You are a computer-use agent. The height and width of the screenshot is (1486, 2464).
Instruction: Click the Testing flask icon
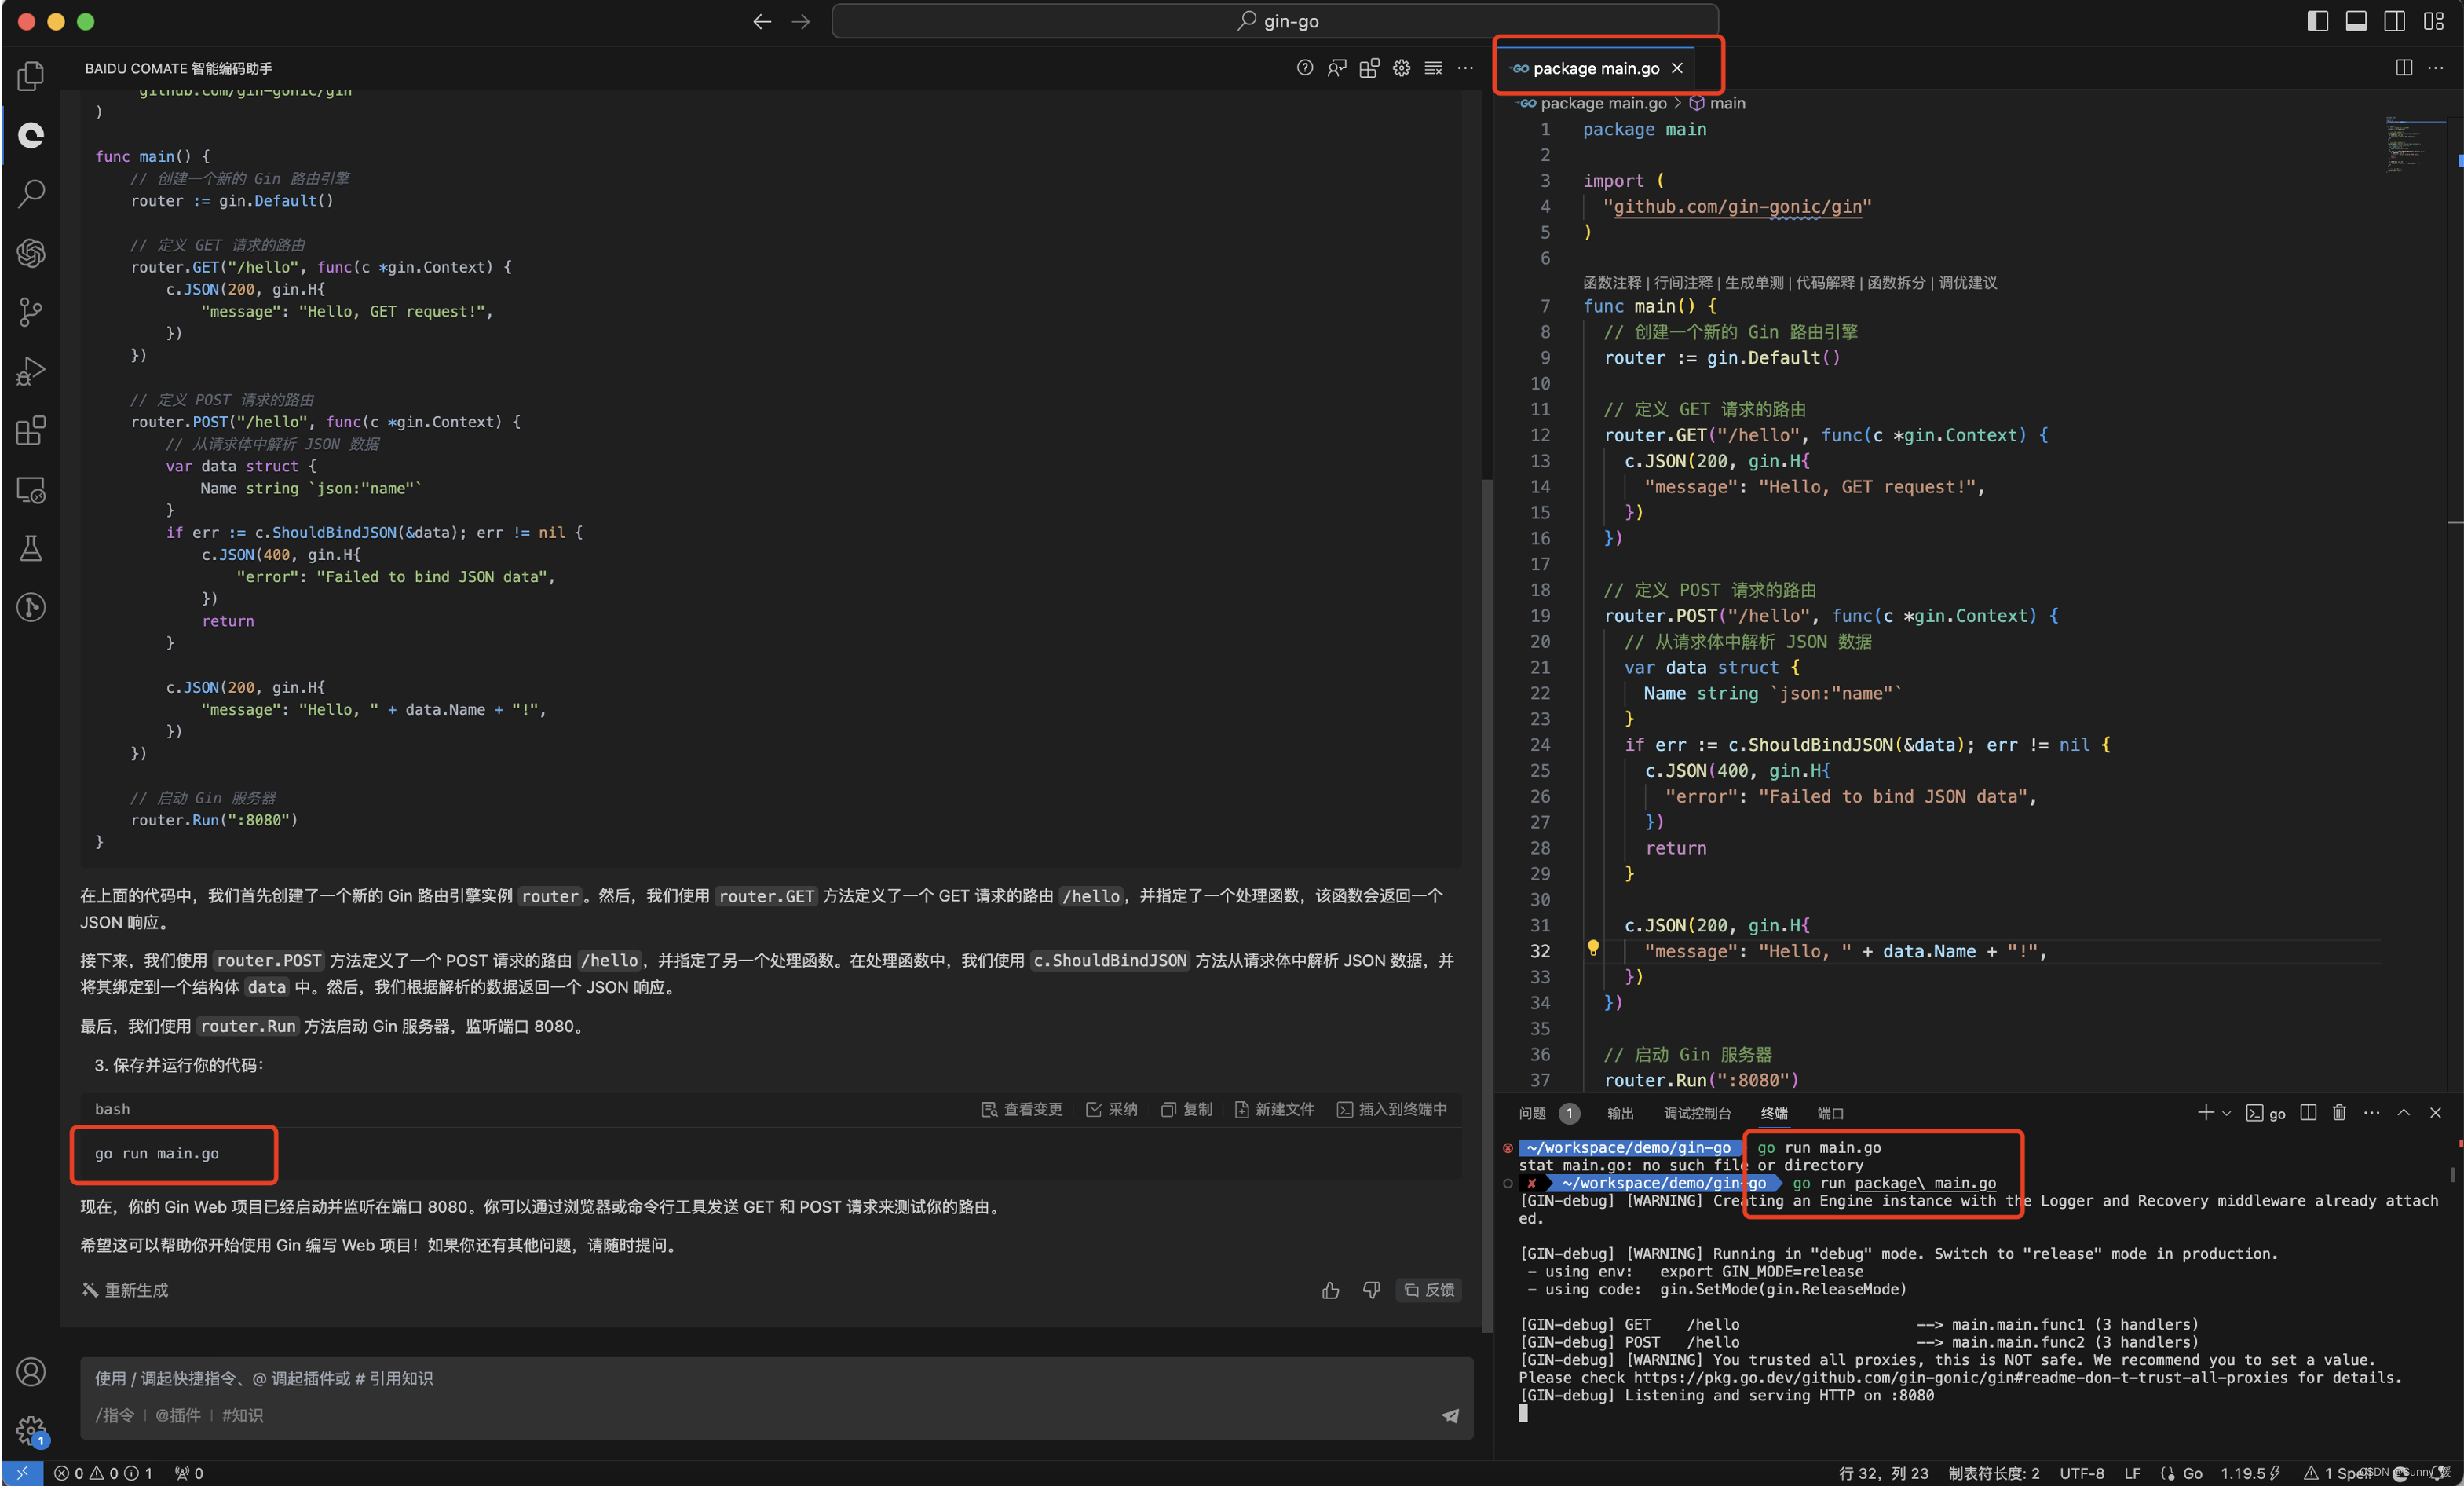(31, 548)
